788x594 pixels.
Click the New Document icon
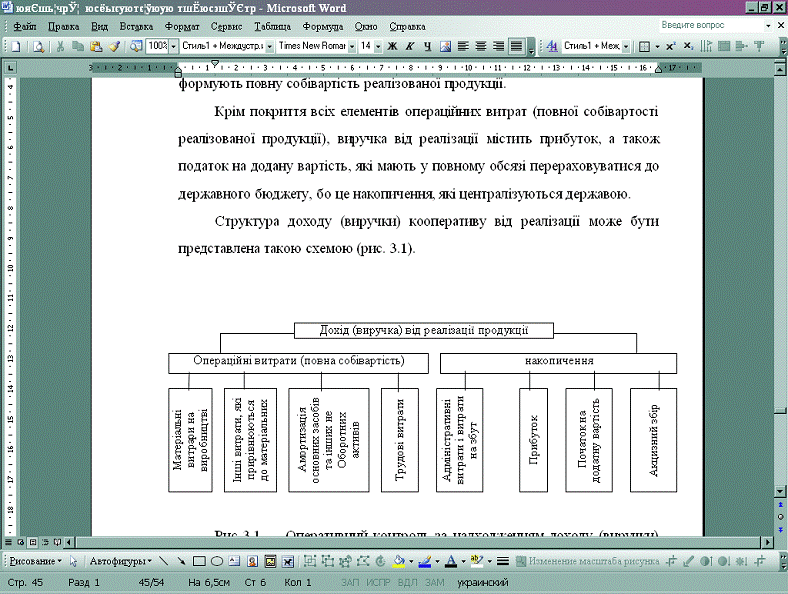(20, 46)
